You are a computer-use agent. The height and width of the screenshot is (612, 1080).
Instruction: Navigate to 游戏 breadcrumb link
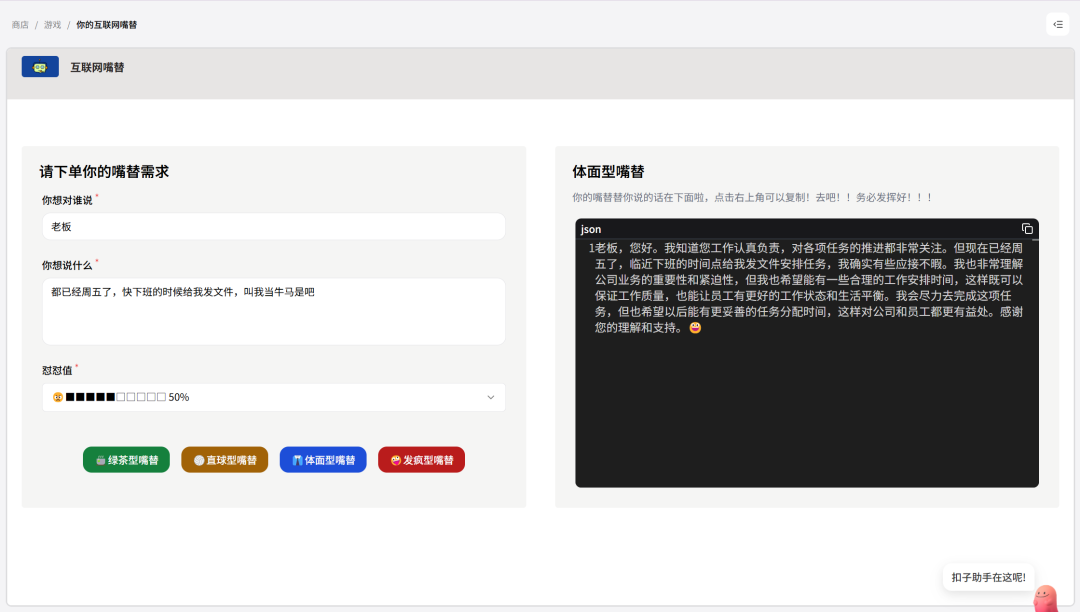pyautogui.click(x=52, y=25)
